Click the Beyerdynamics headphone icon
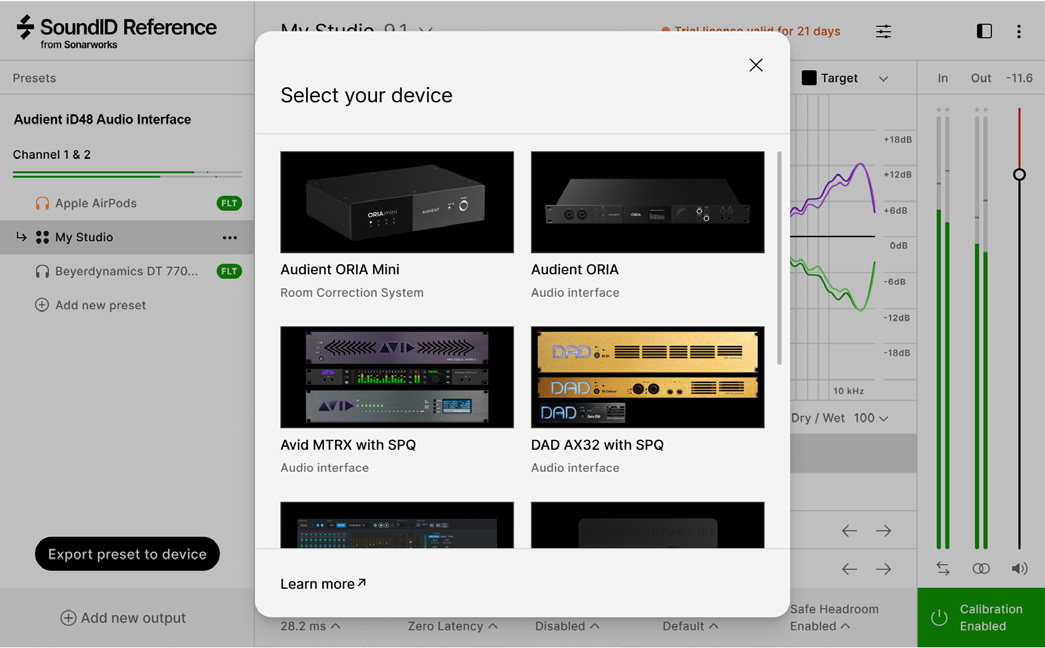 coord(42,271)
